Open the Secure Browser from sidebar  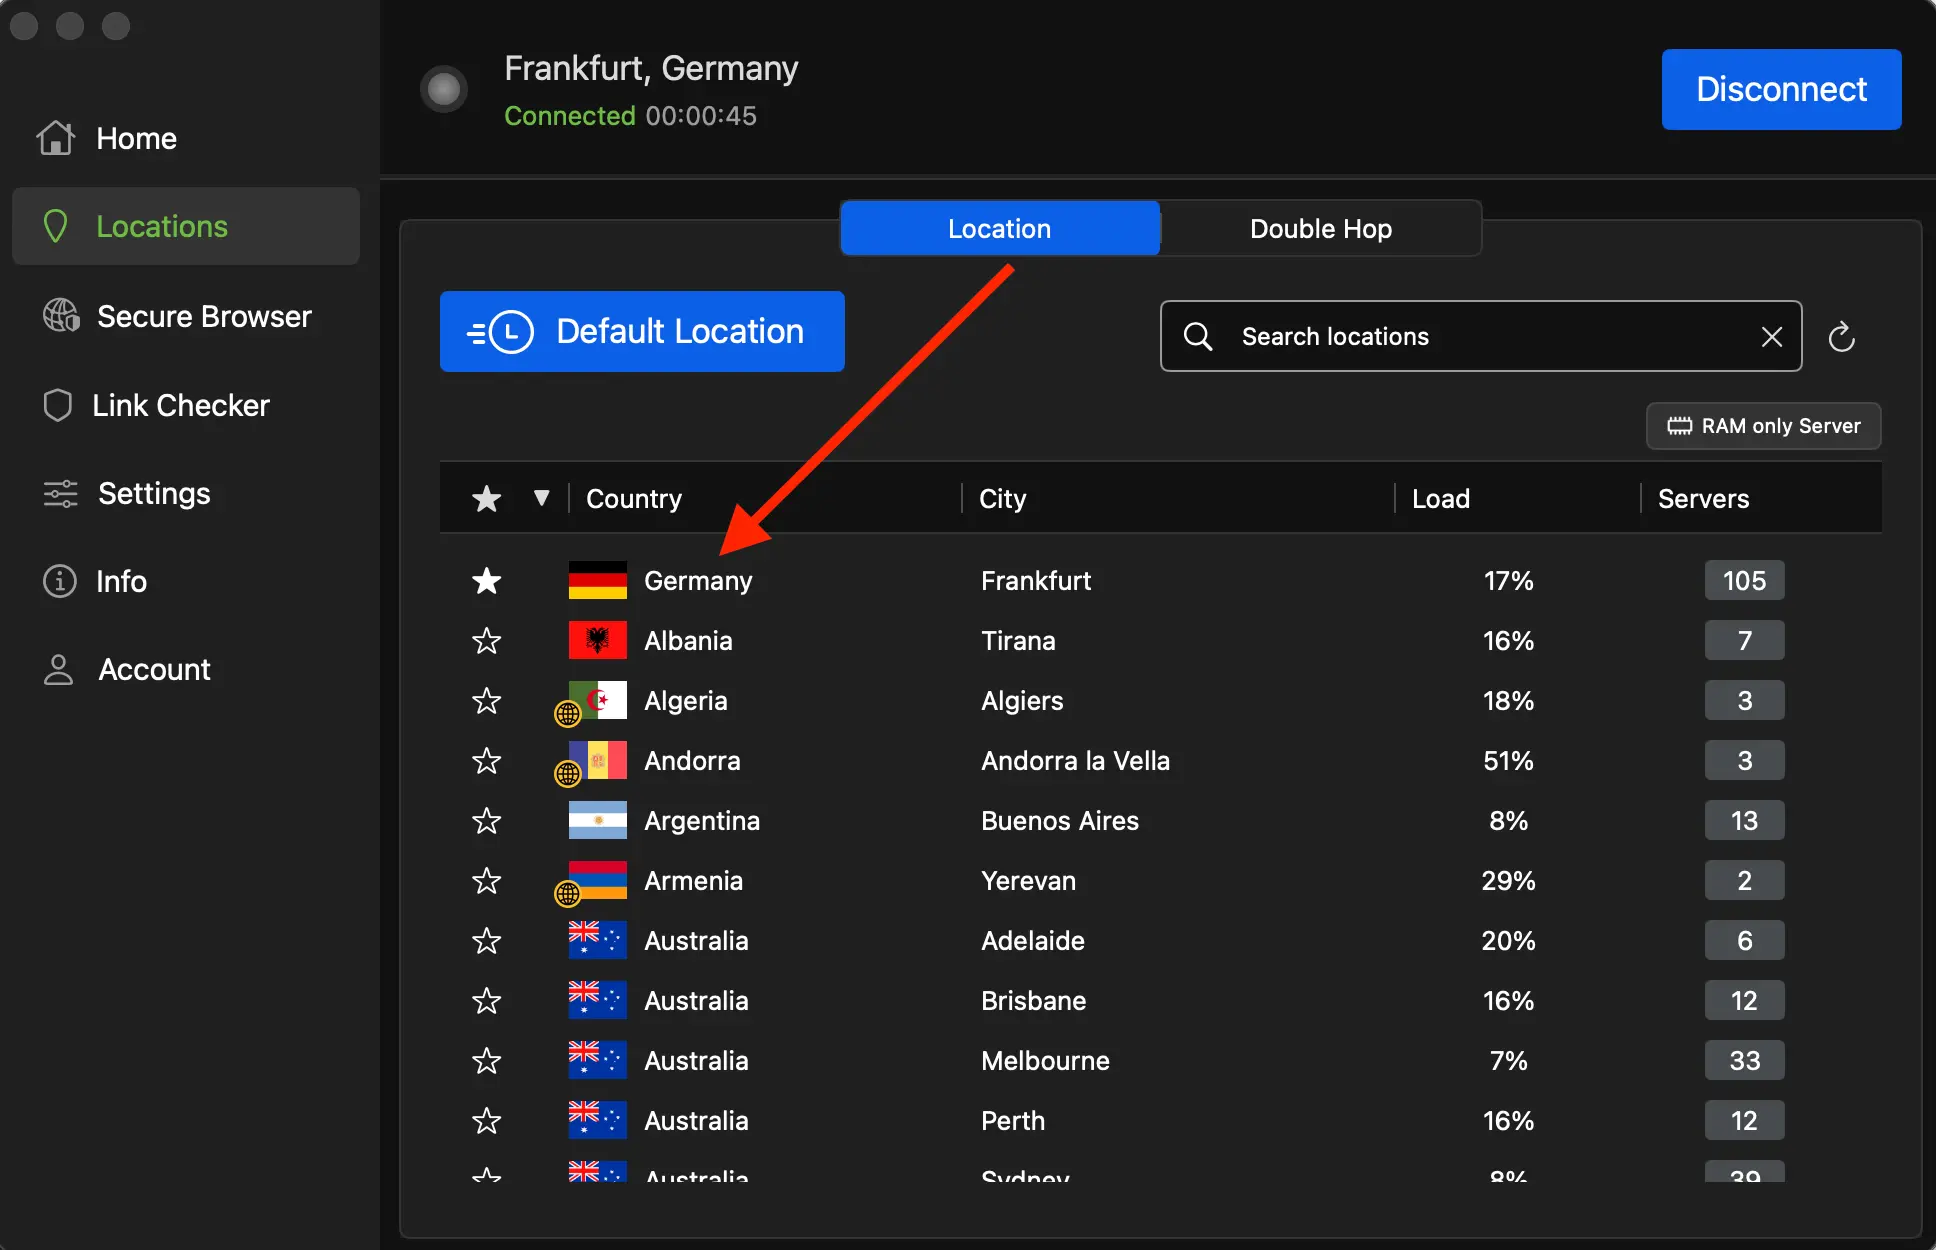coord(60,316)
